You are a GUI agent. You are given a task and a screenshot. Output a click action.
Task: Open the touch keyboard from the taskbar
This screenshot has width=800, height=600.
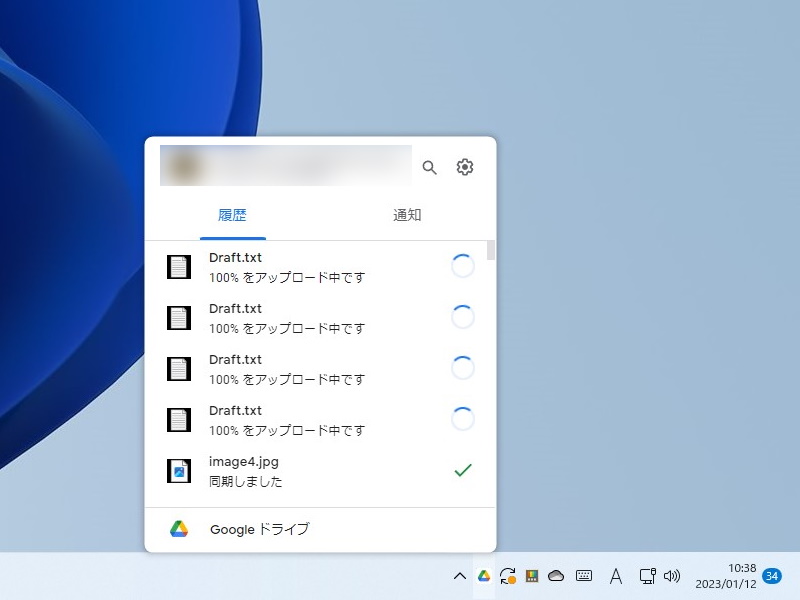tap(583, 576)
